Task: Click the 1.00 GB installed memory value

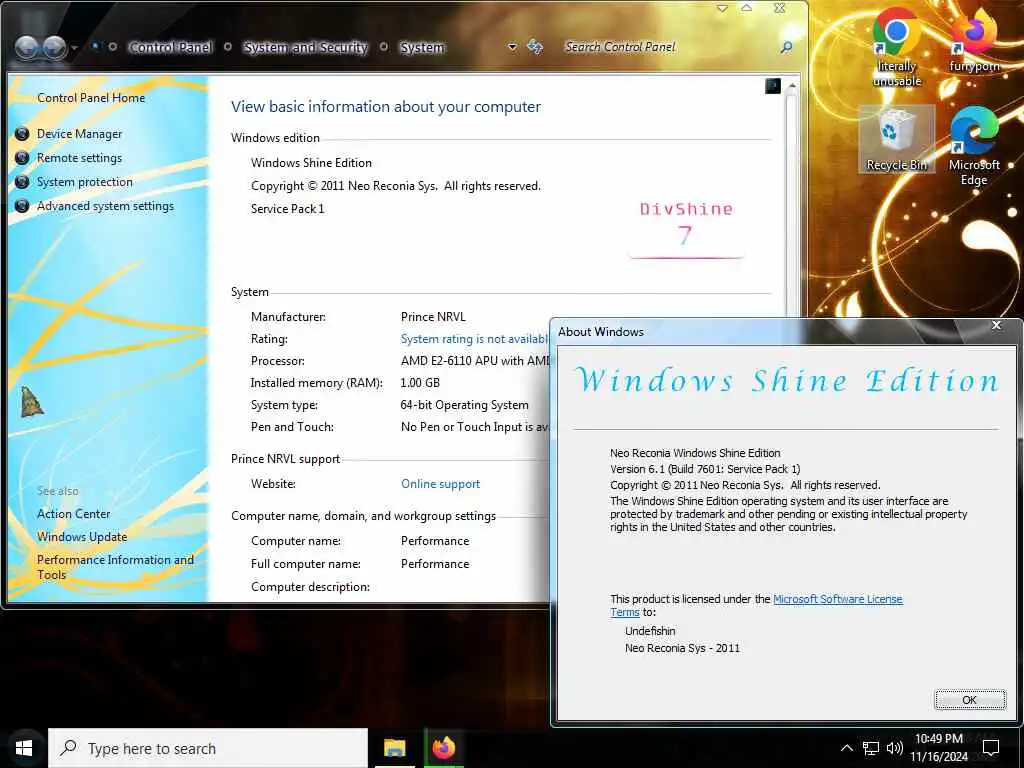Action: [x=420, y=383]
